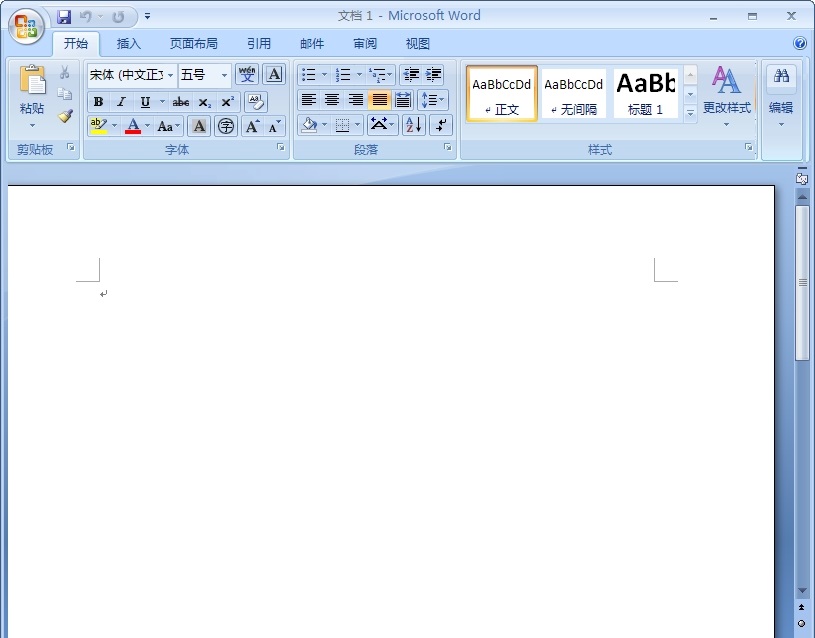Toggle bold formatting
This screenshot has height=638, width=815.
click(x=98, y=102)
